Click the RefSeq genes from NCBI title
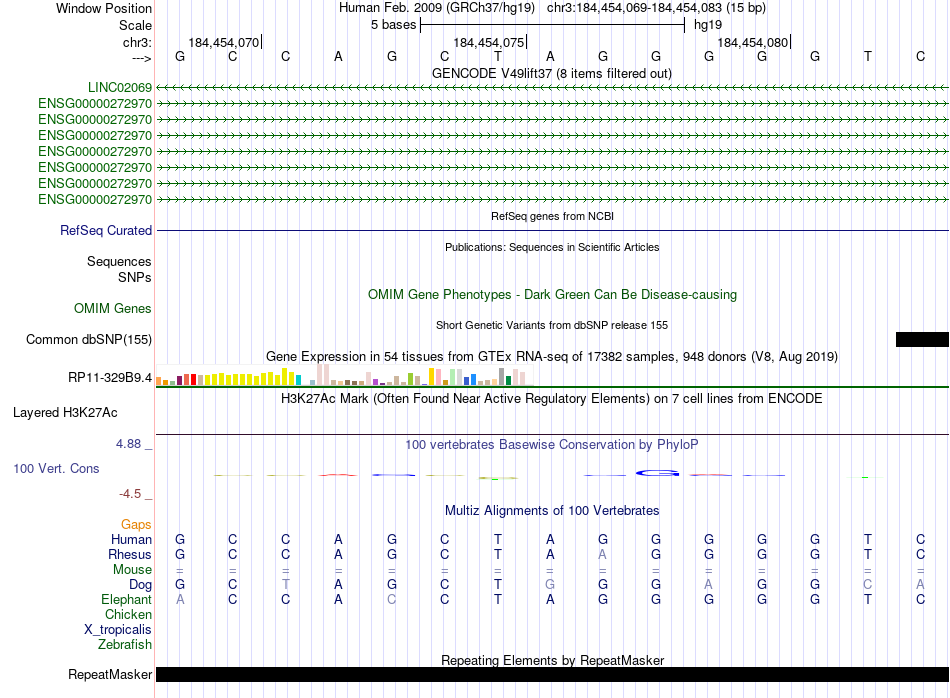The width and height of the screenshot is (950, 698). pos(552,216)
